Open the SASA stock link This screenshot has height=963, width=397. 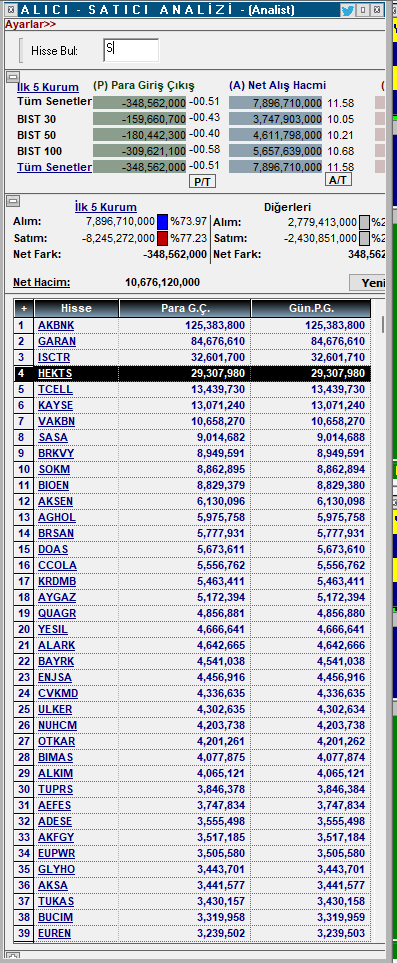point(53,437)
